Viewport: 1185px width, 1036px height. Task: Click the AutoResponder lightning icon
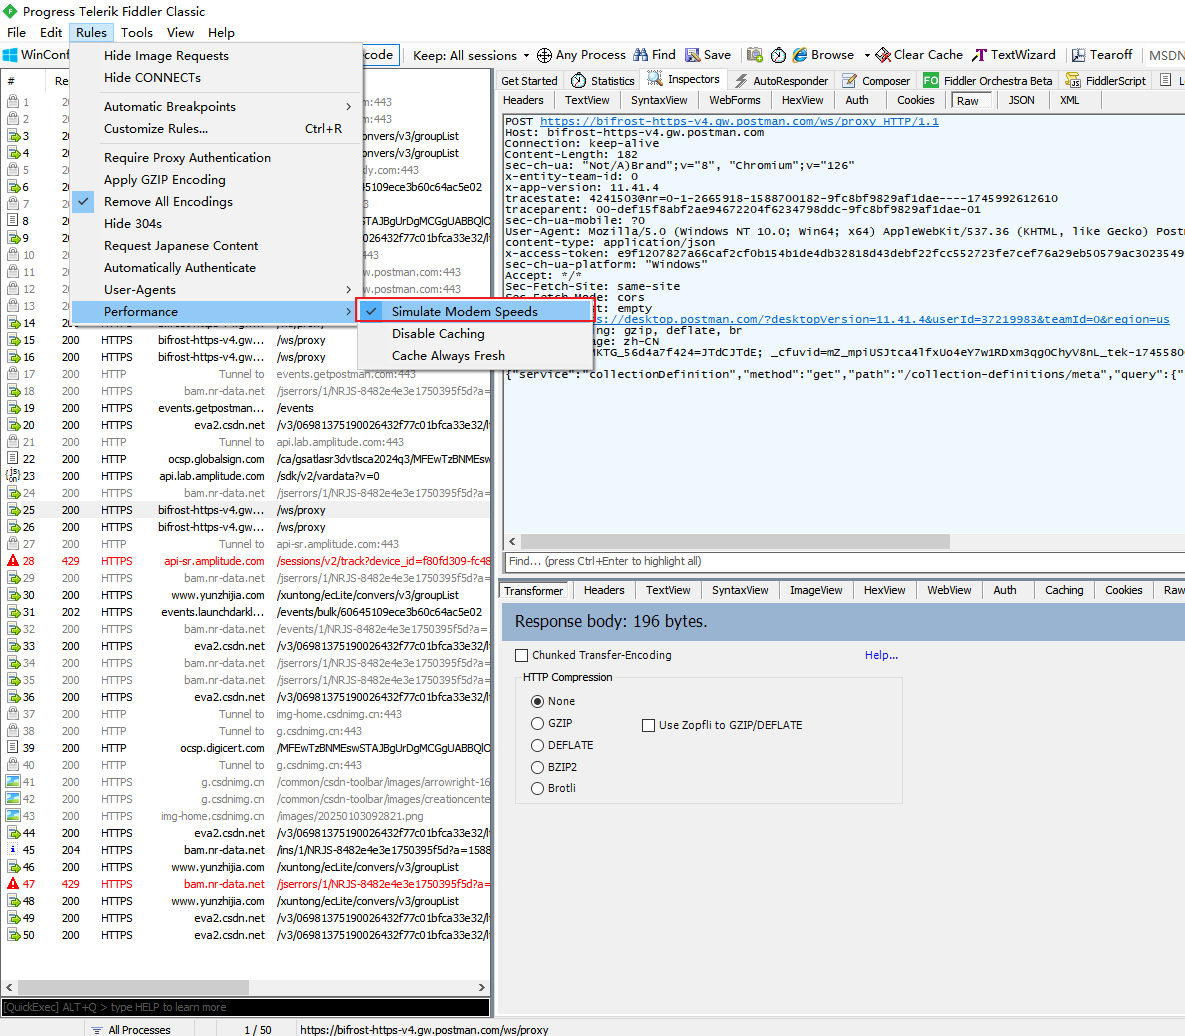coord(741,81)
